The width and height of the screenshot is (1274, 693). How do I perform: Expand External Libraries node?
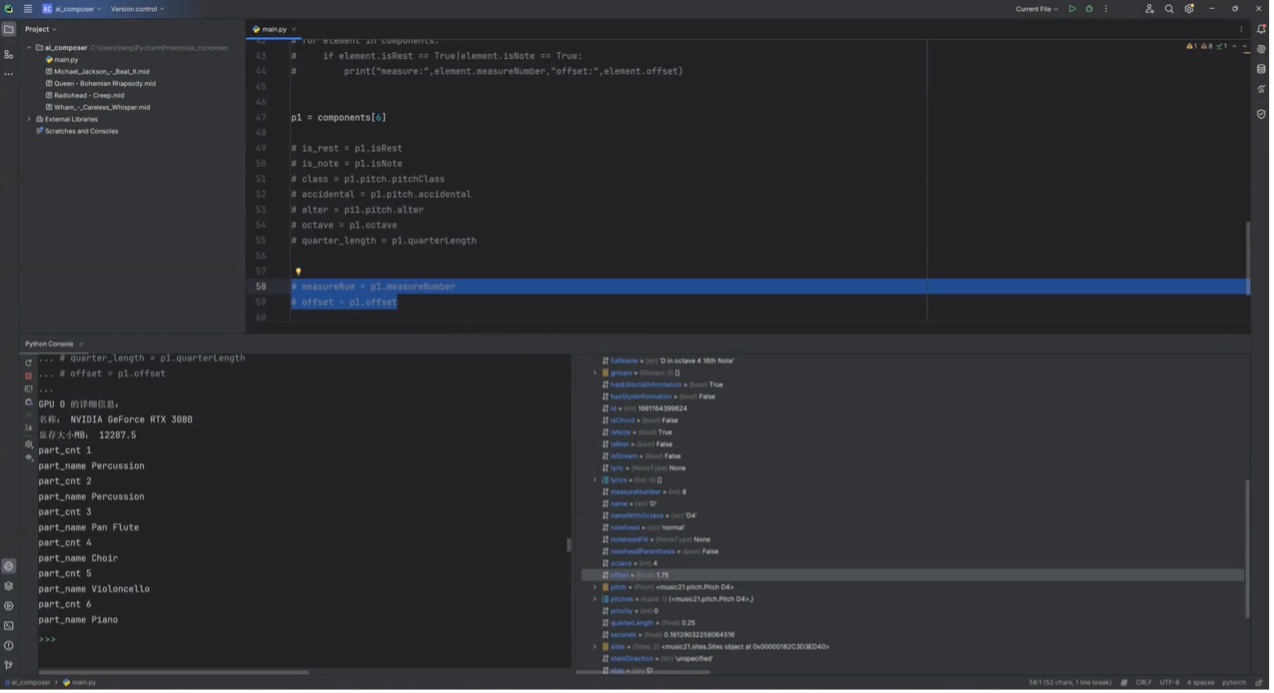(x=29, y=120)
